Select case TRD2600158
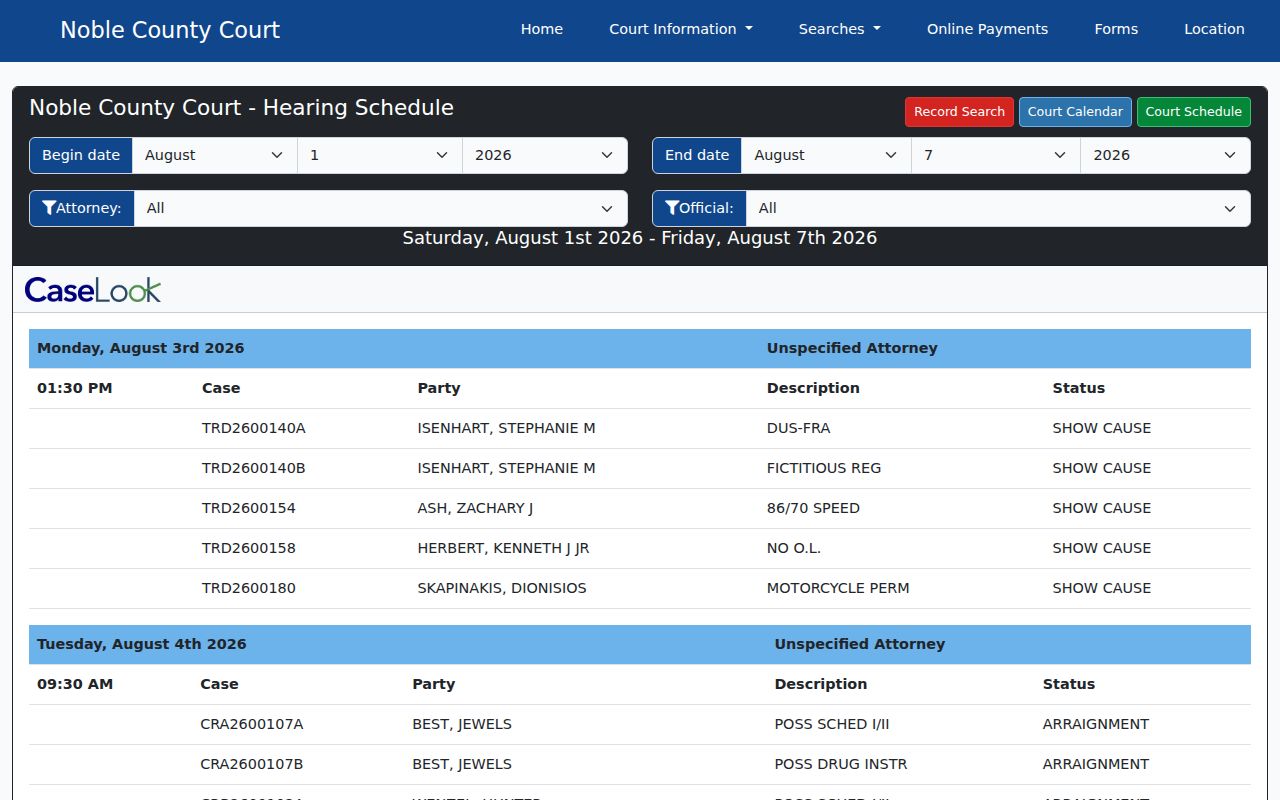The image size is (1280, 800). point(249,548)
